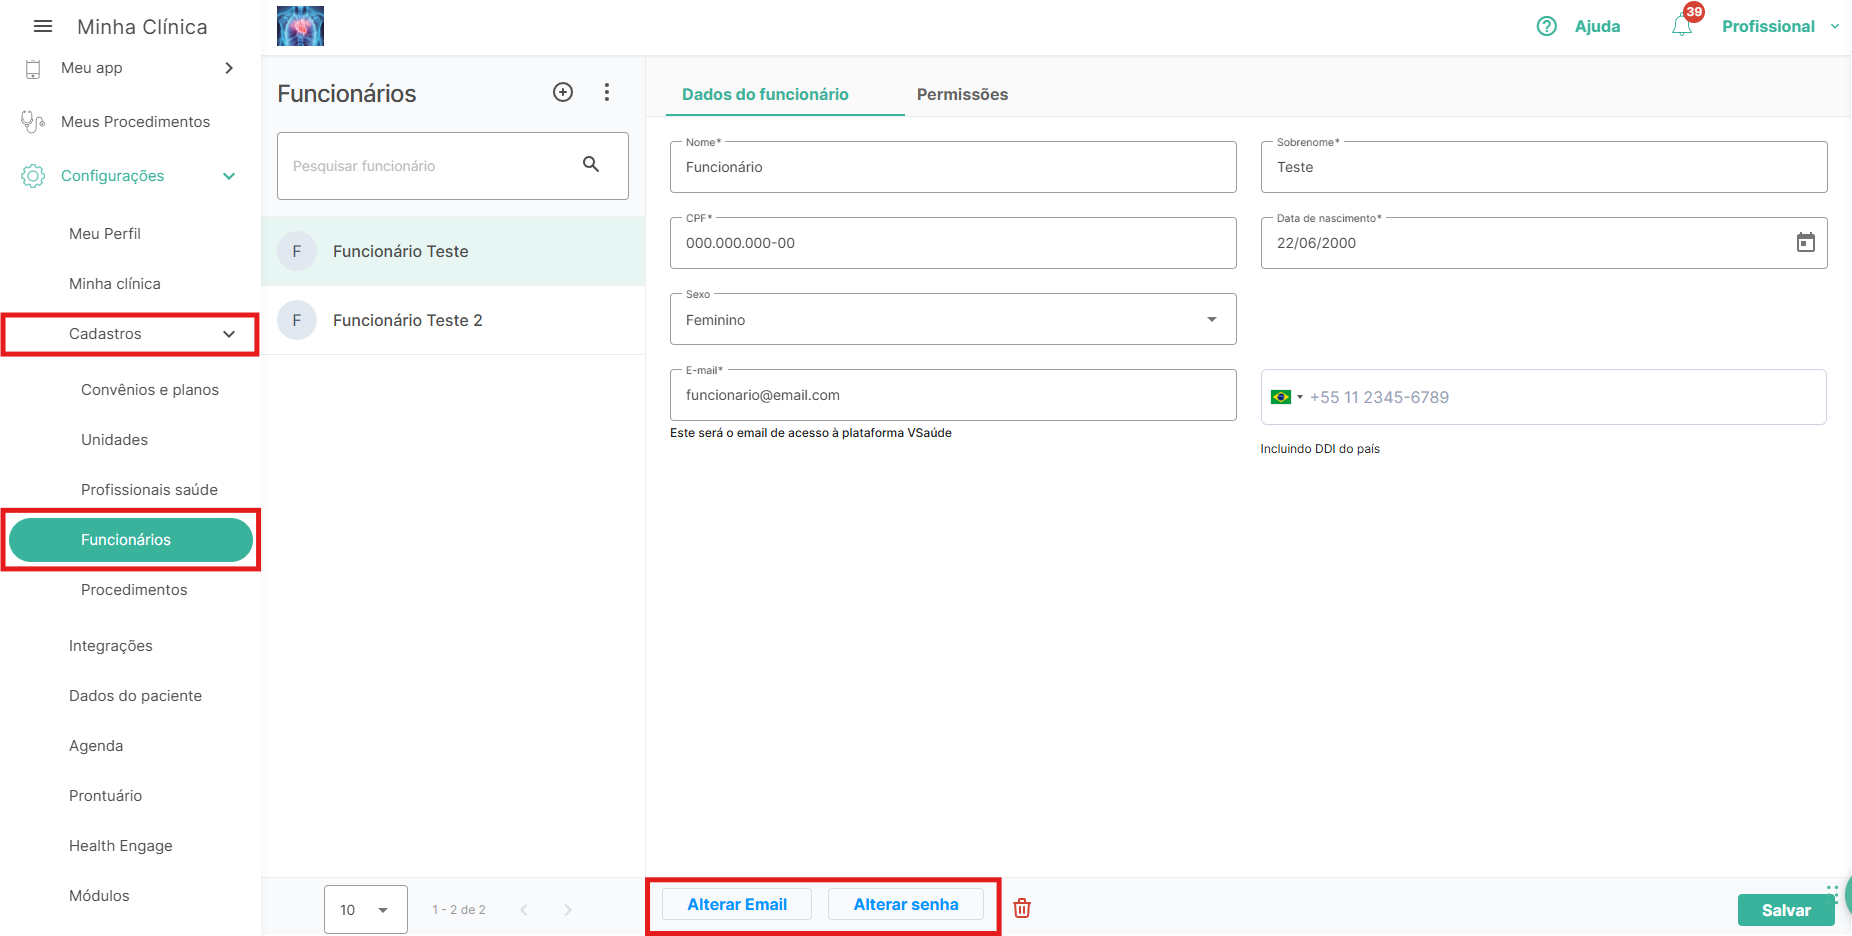Open Profissionais saúde in the sidebar
Screen dimensions: 1852x936
(x=149, y=490)
